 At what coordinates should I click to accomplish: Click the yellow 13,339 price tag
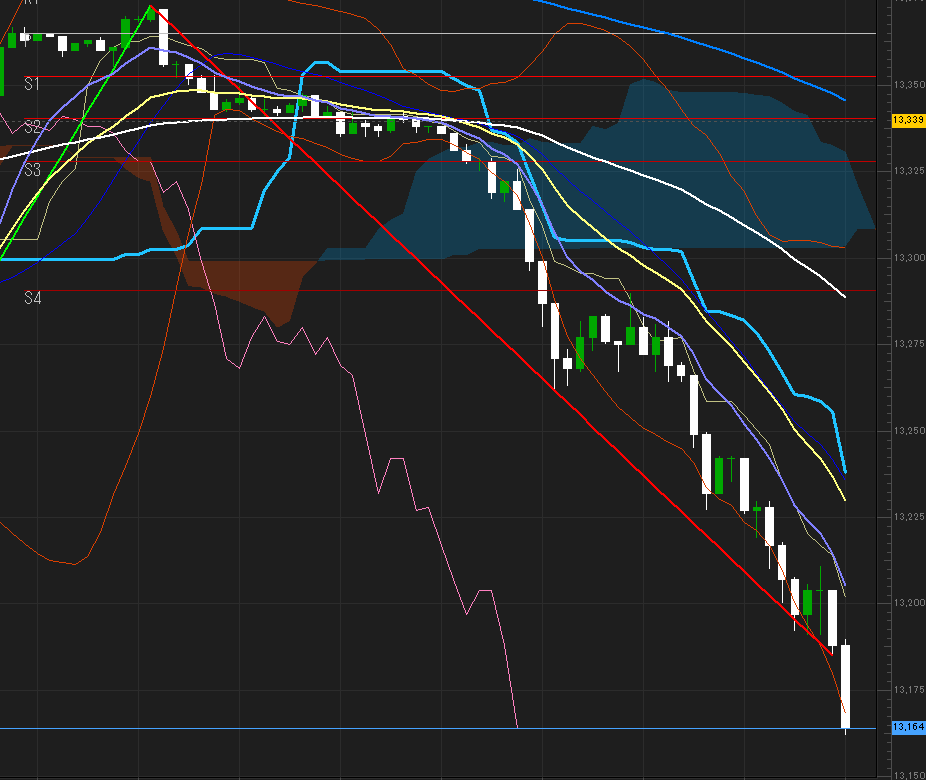tap(908, 120)
